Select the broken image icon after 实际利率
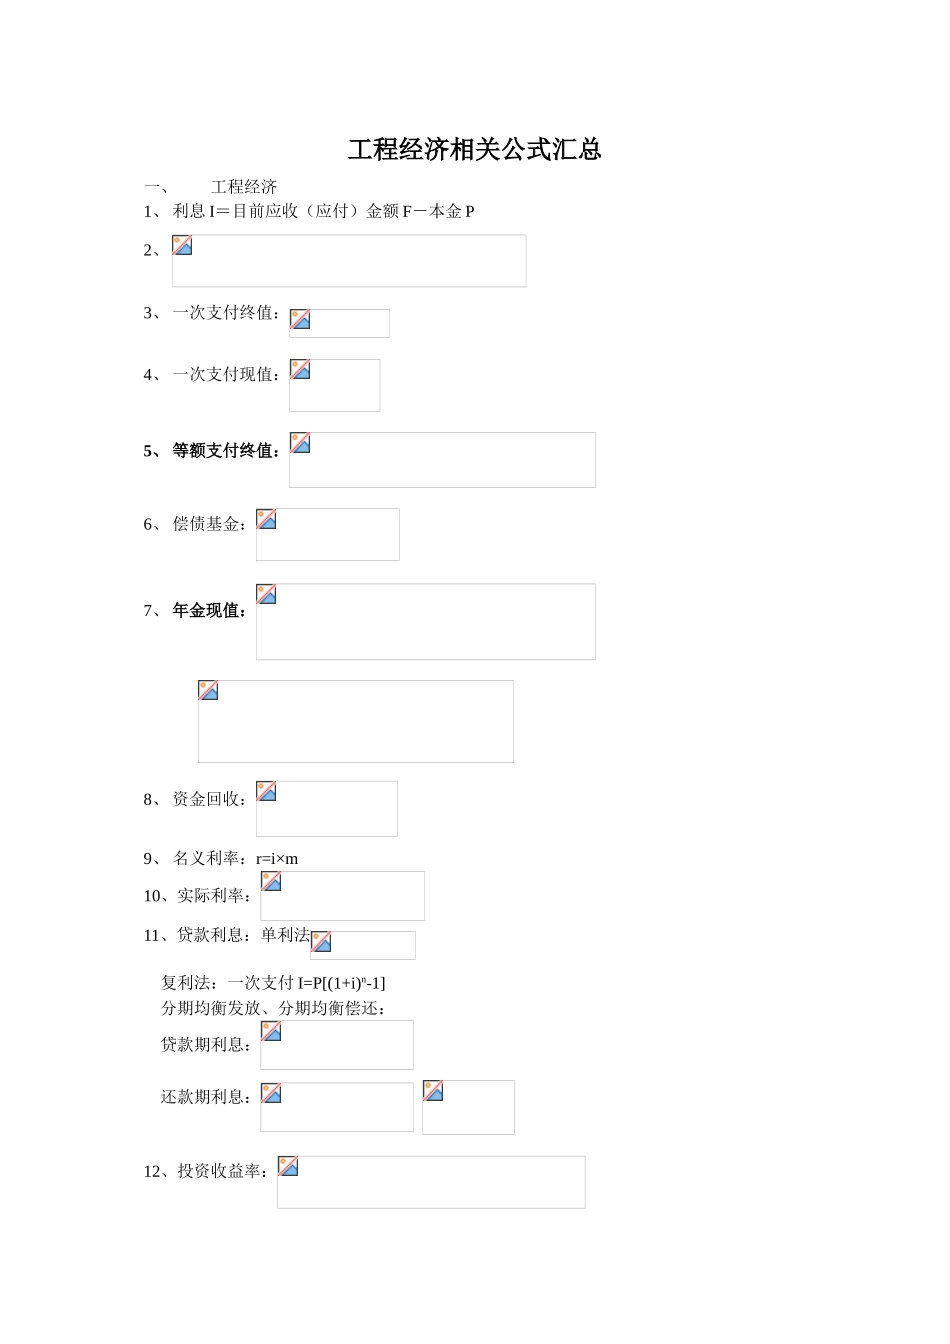The width and height of the screenshot is (950, 1344). 271,882
